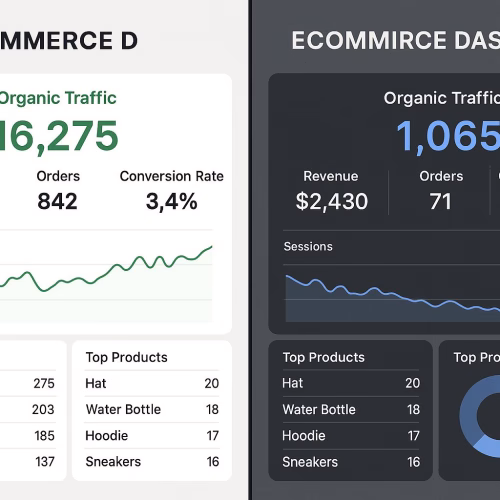
Task: Click the 185 value in left list
Action: (44, 436)
